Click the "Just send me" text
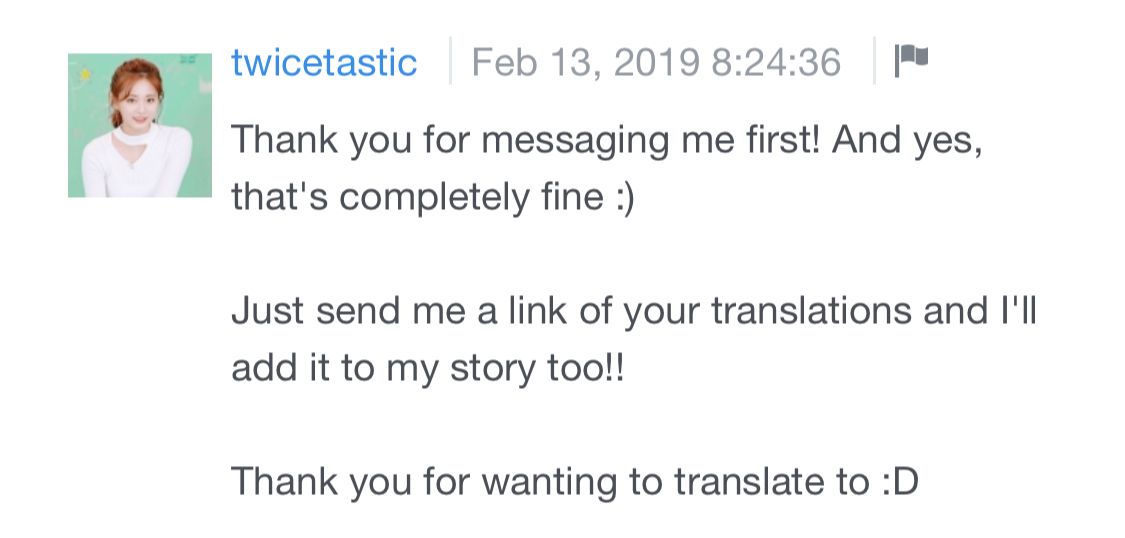1125x538 pixels. click(345, 312)
